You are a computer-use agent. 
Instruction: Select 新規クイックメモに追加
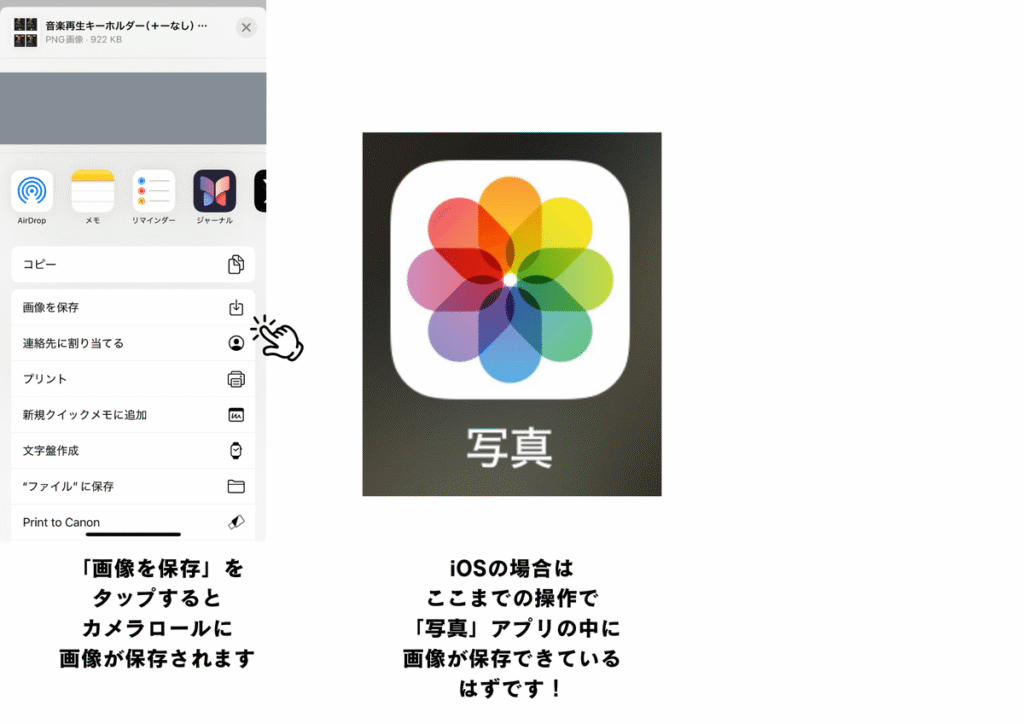pyautogui.click(x=133, y=415)
